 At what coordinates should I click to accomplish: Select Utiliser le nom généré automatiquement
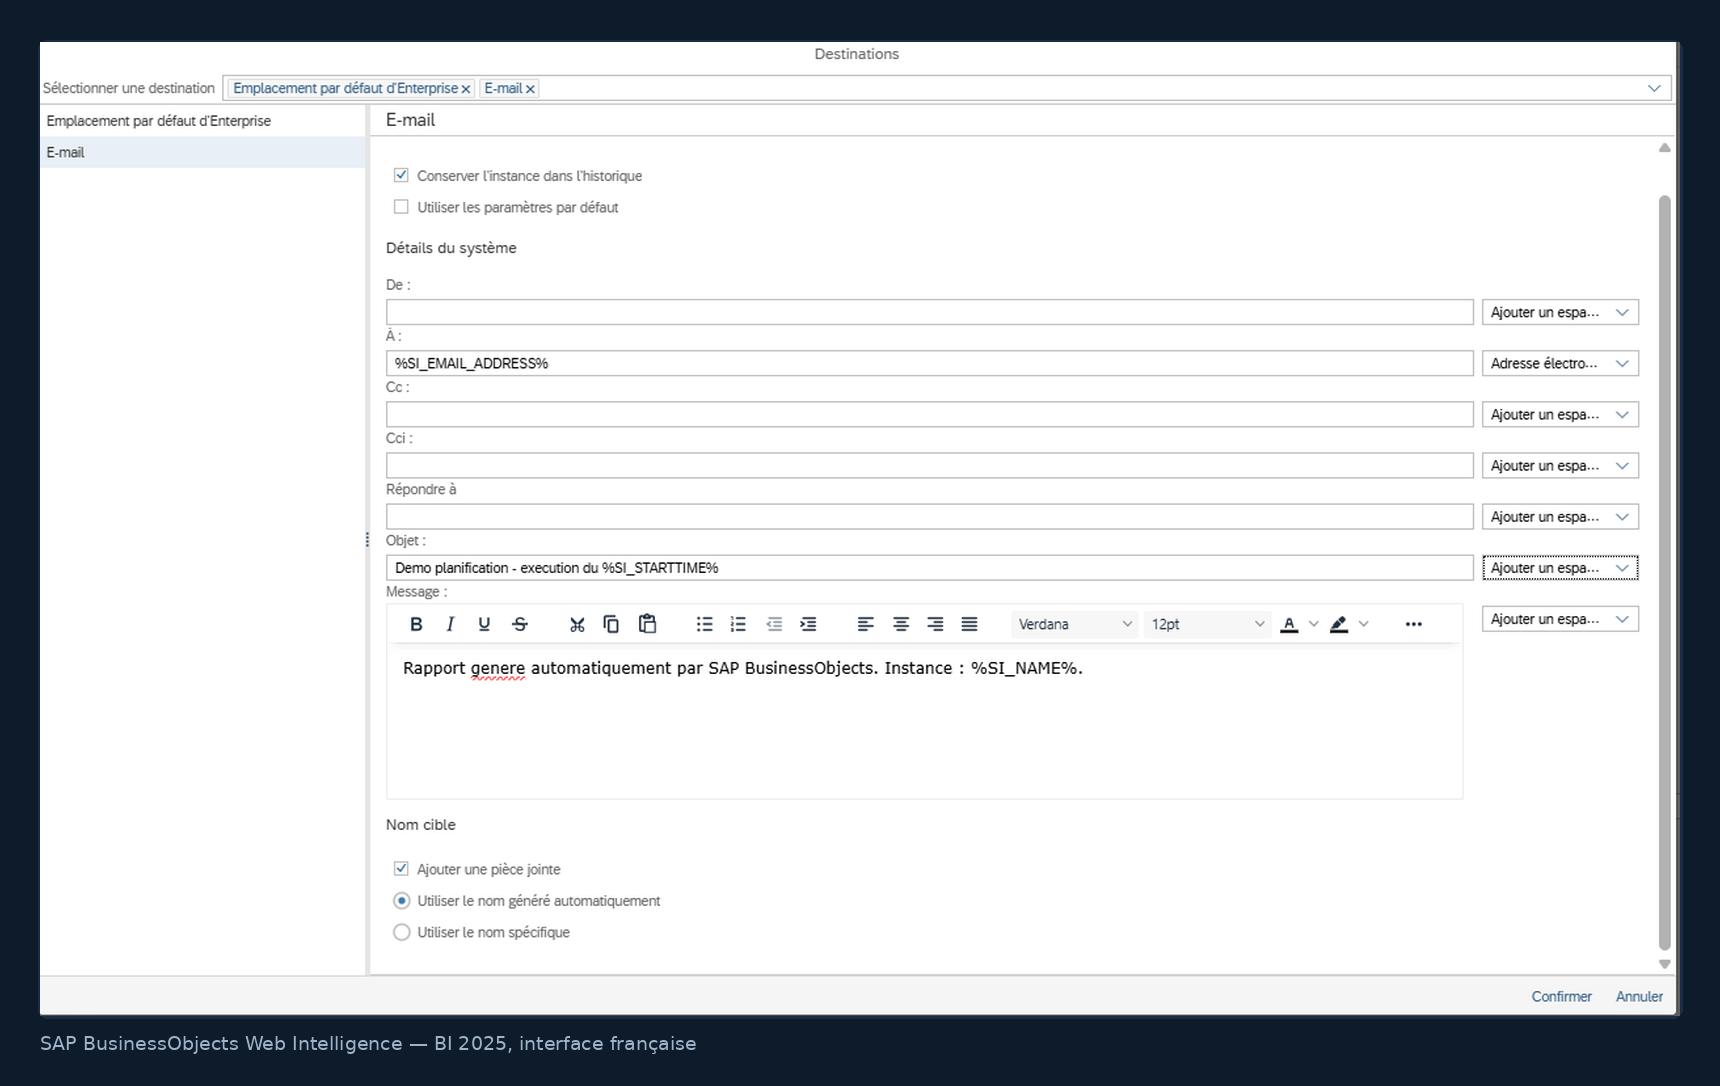pos(402,901)
